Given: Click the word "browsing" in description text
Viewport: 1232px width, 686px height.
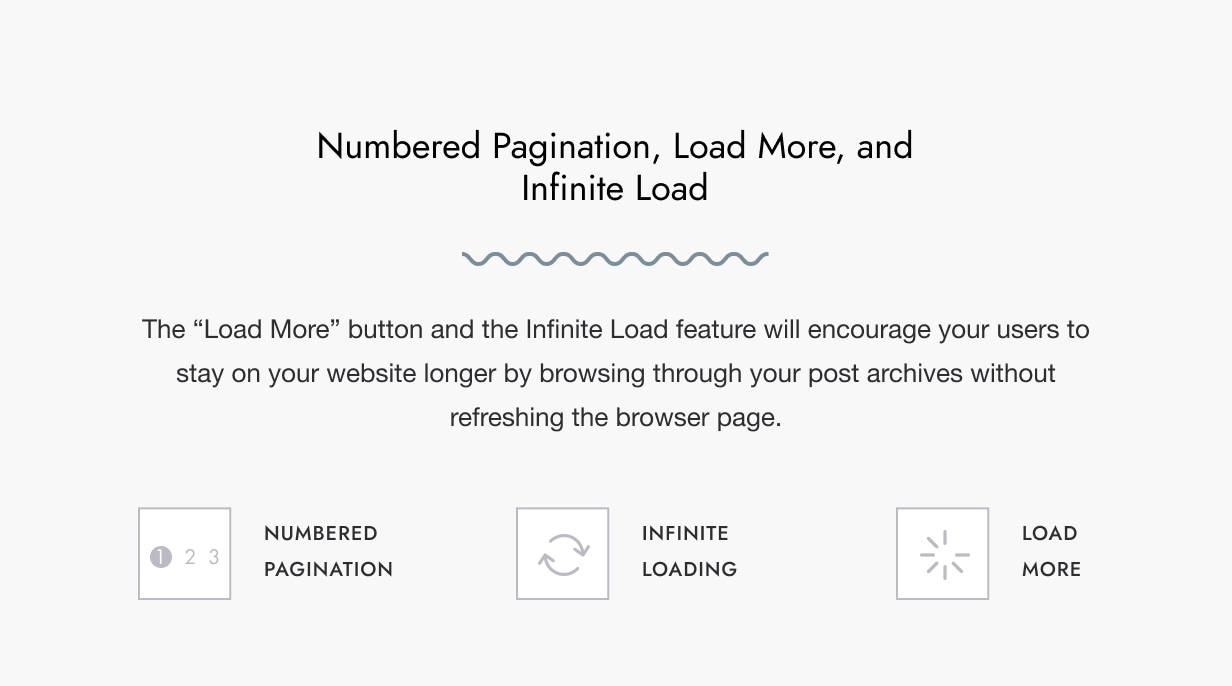Looking at the screenshot, I should coord(591,373).
